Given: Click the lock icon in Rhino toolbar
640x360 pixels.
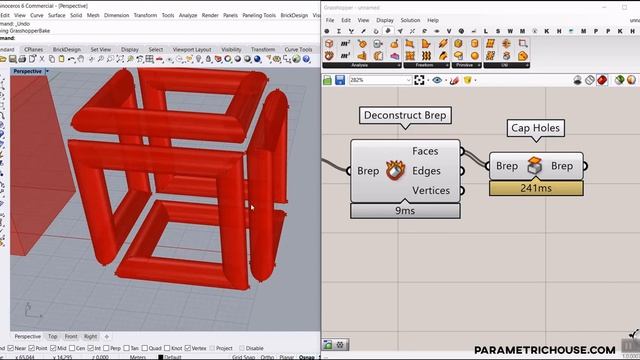Looking at the screenshot, I should click(x=209, y=59).
